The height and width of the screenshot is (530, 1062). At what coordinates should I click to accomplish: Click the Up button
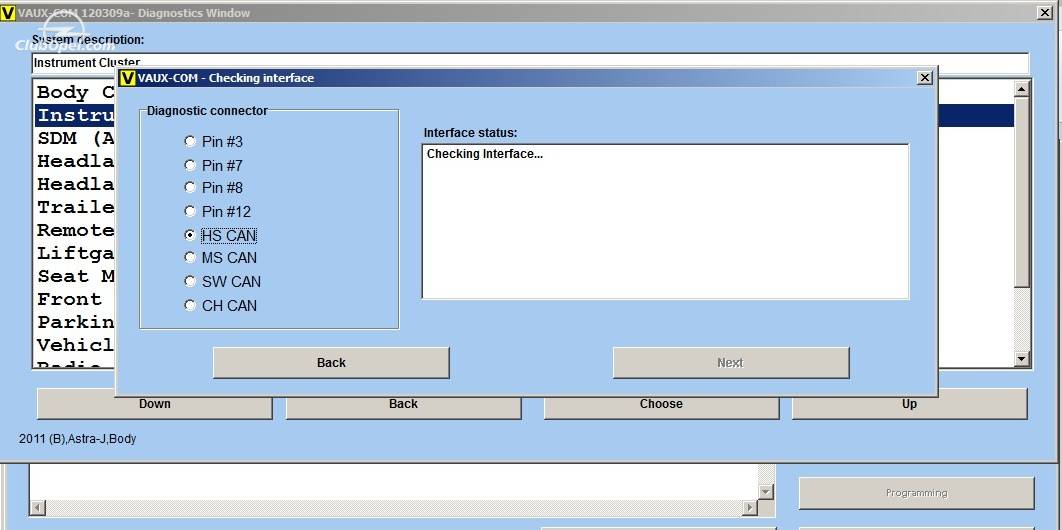coord(910,404)
